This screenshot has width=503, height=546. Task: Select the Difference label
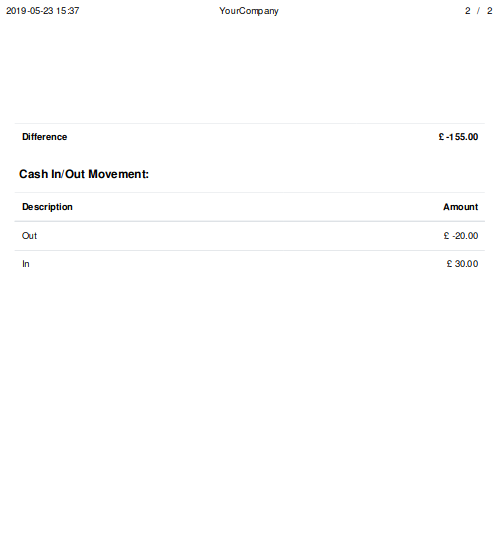tap(45, 137)
